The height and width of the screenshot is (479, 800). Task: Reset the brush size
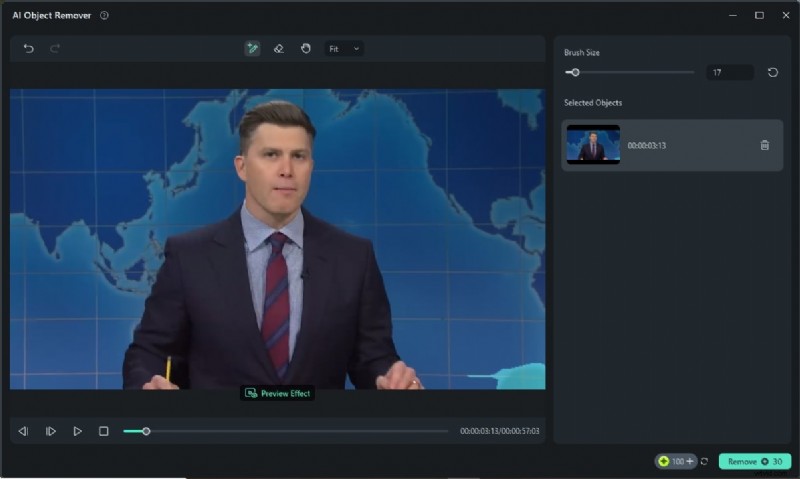point(772,72)
